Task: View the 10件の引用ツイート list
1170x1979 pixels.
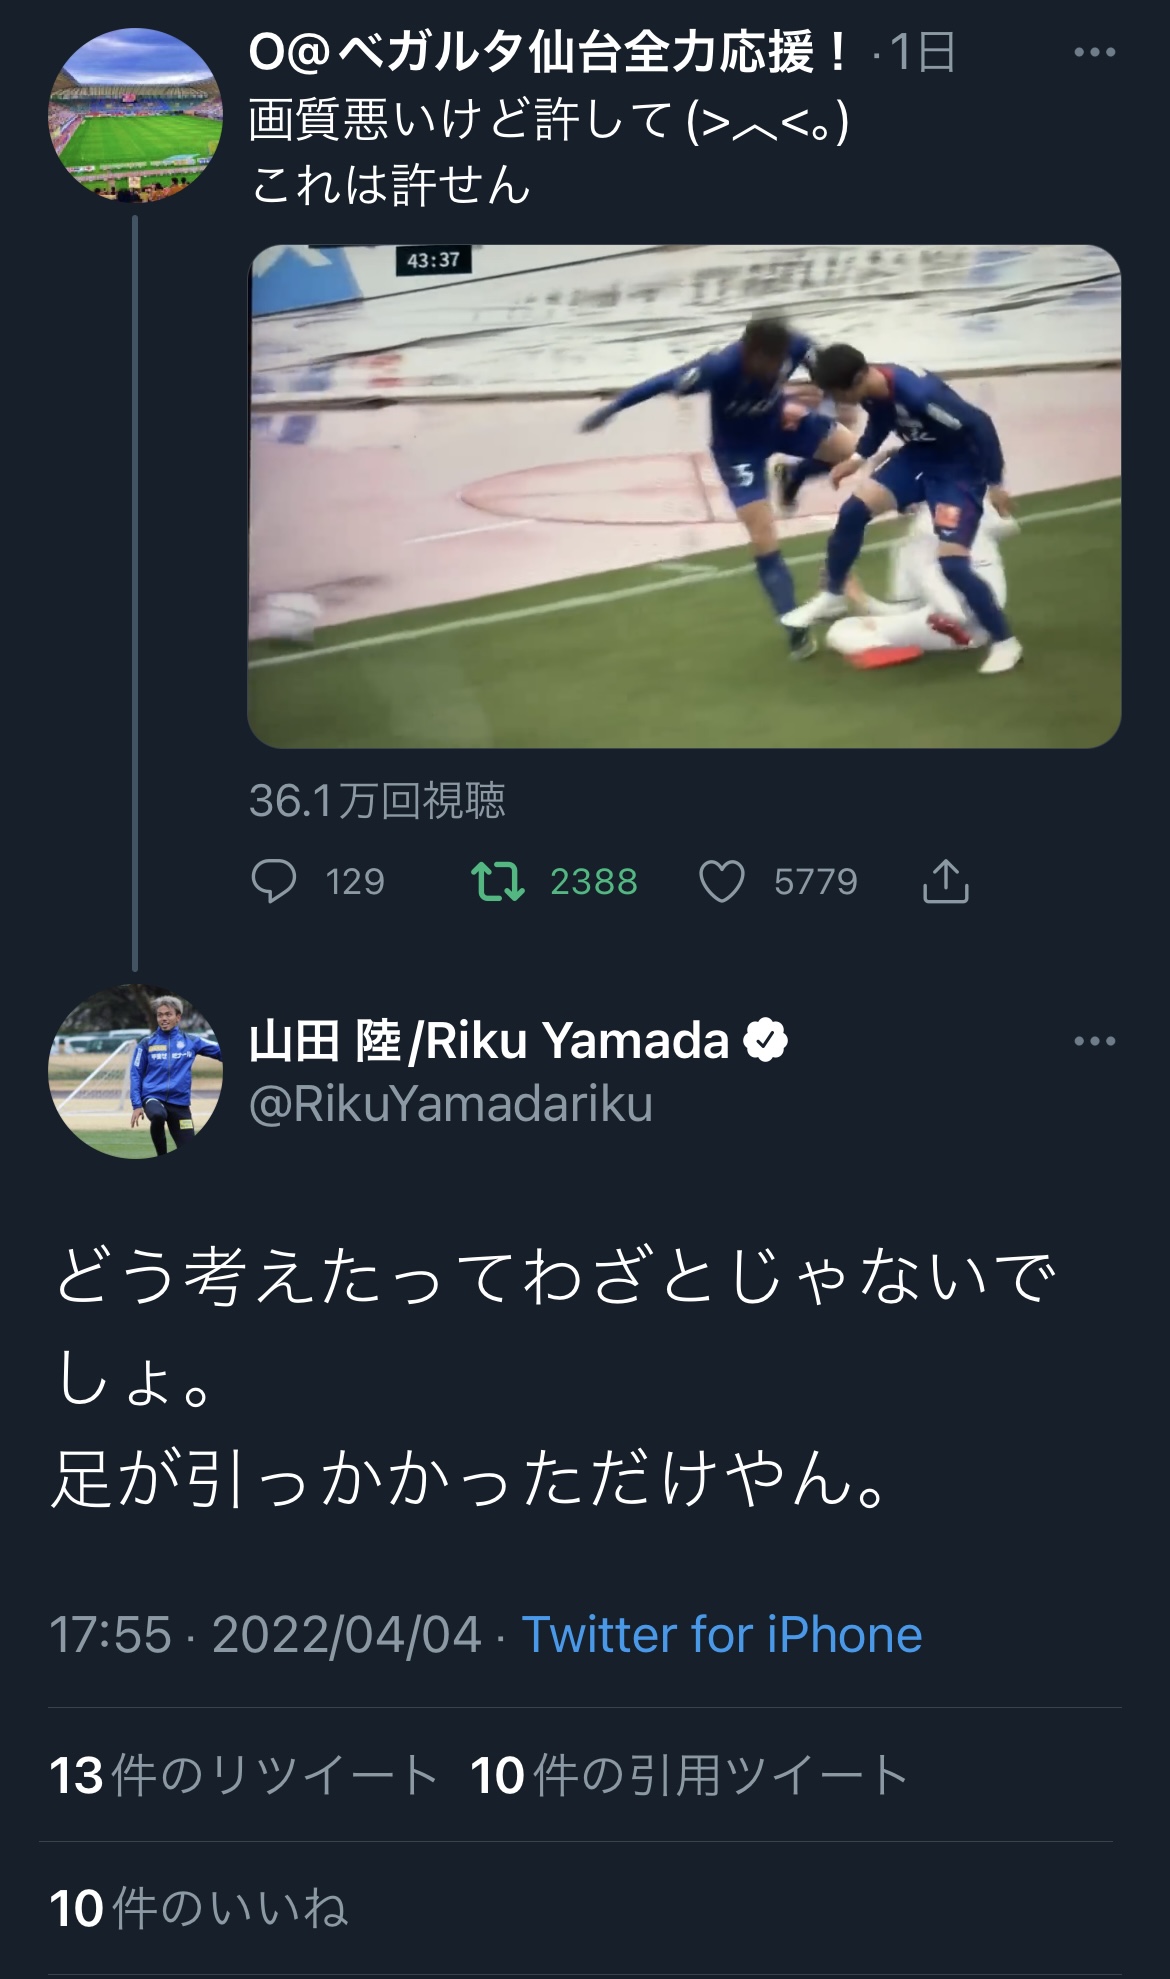Action: (x=689, y=1775)
